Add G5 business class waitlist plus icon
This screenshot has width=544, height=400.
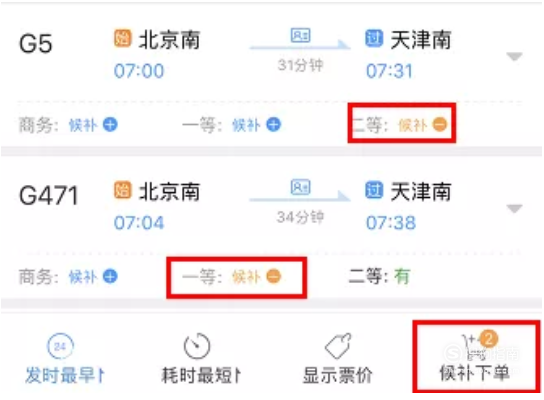pyautogui.click(x=110, y=125)
